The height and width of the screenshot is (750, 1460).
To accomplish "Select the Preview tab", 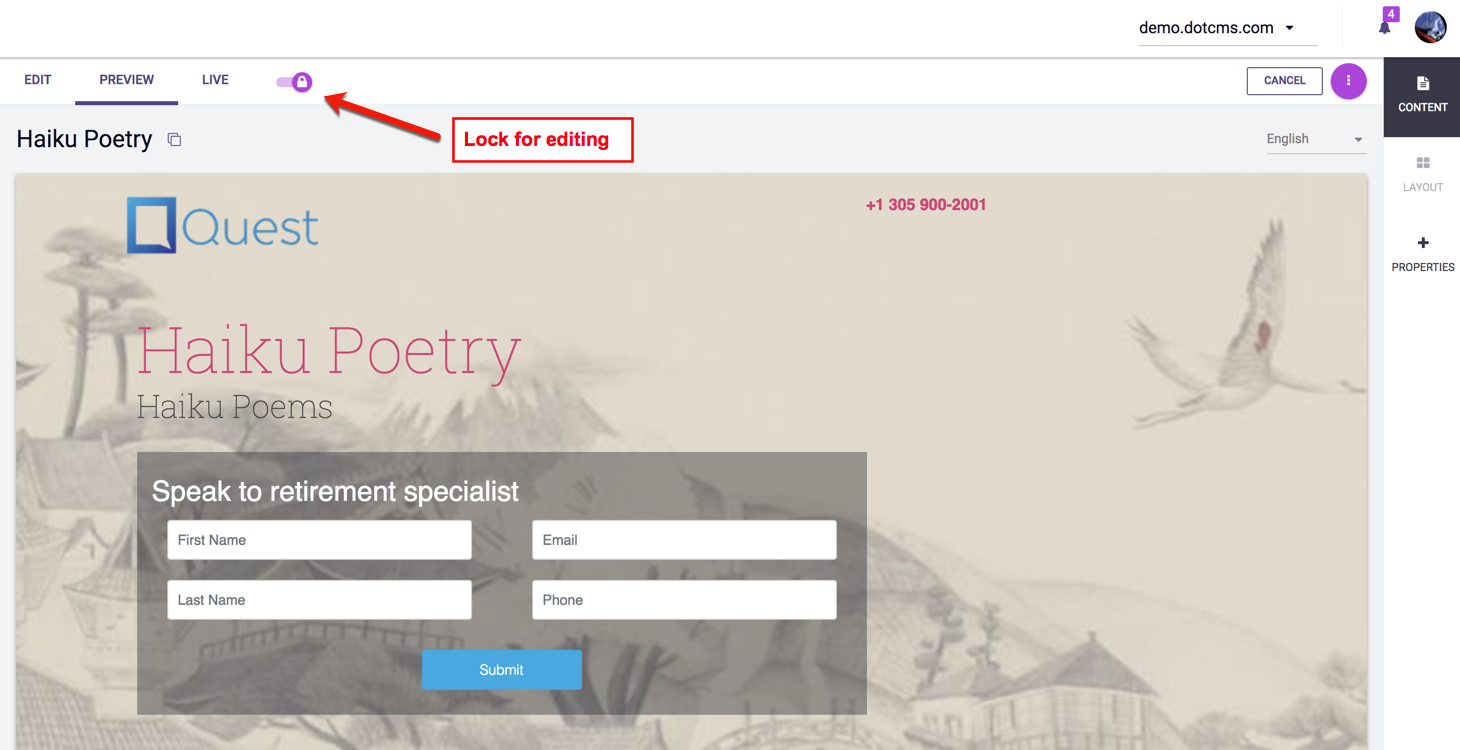I will click(127, 80).
